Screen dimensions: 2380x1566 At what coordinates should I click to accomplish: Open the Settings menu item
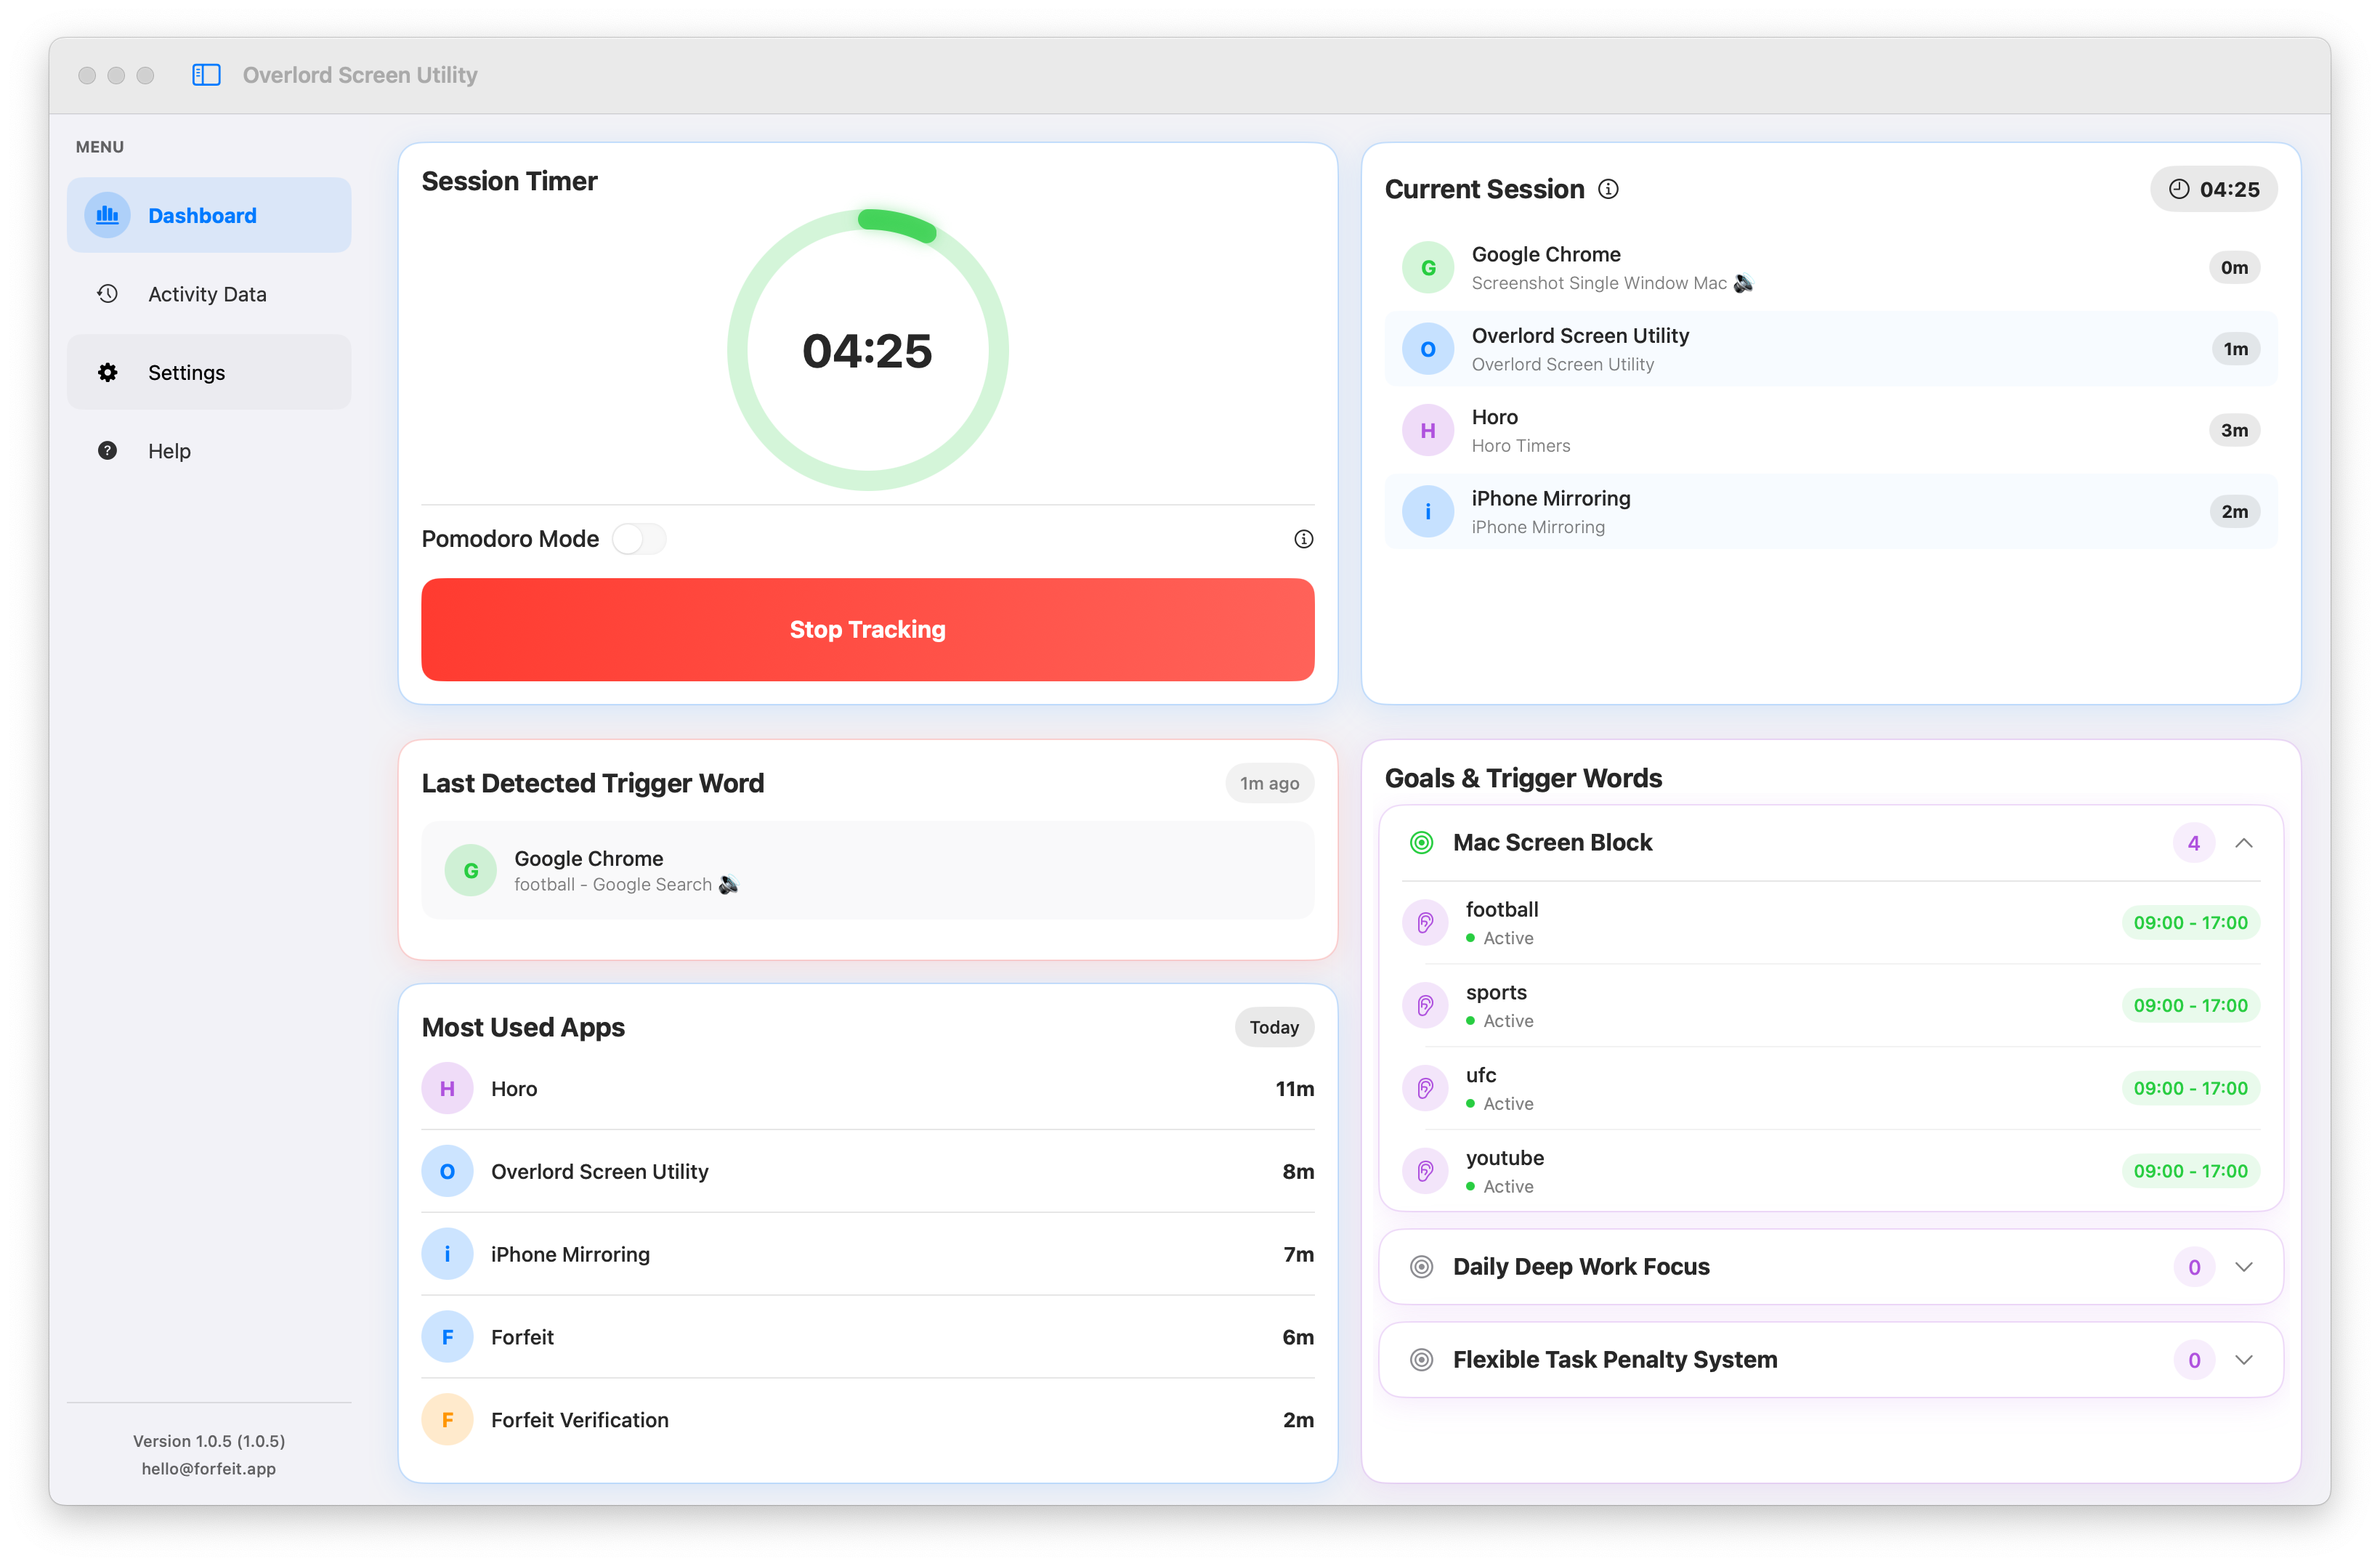(x=209, y=372)
